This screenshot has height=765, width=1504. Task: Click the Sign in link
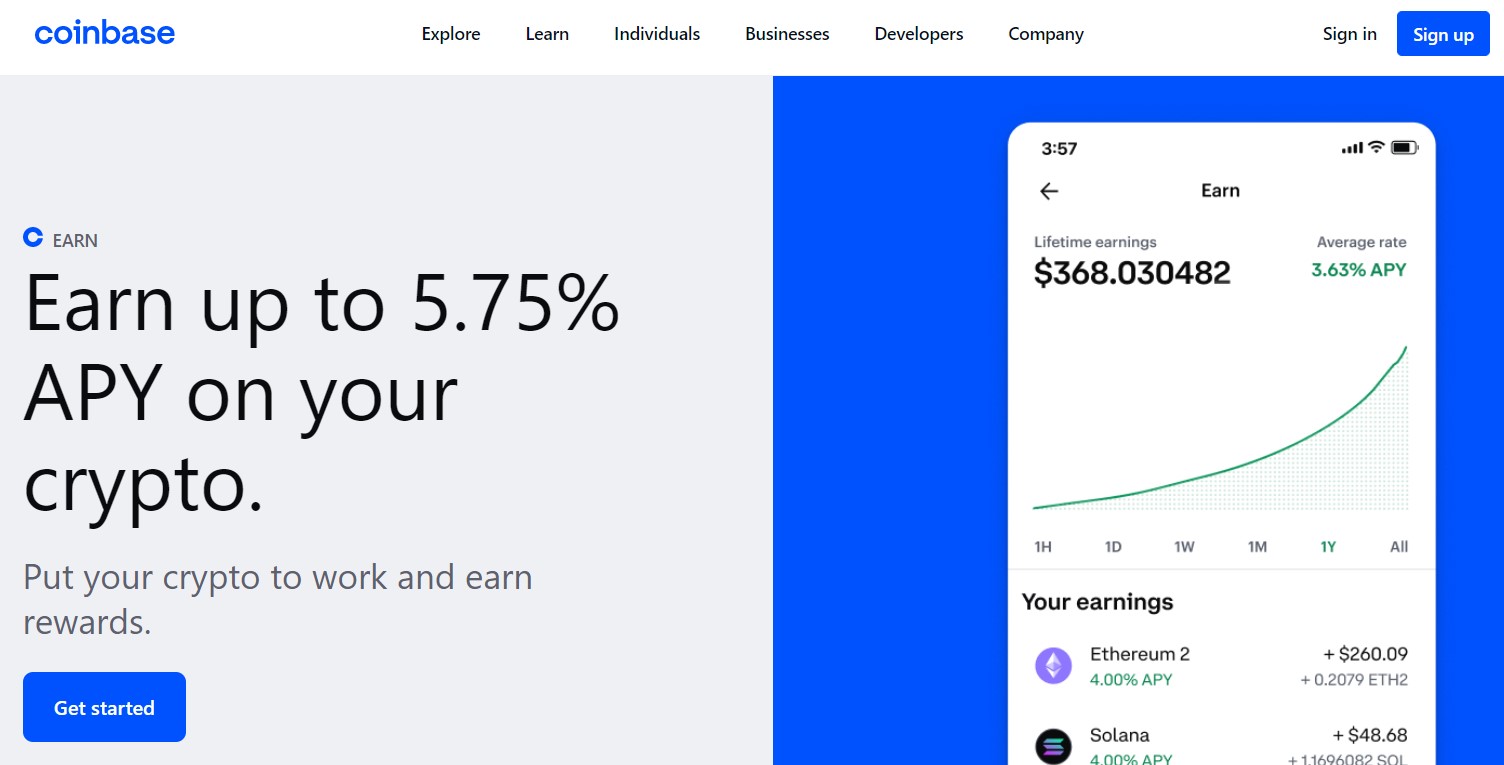click(x=1349, y=34)
